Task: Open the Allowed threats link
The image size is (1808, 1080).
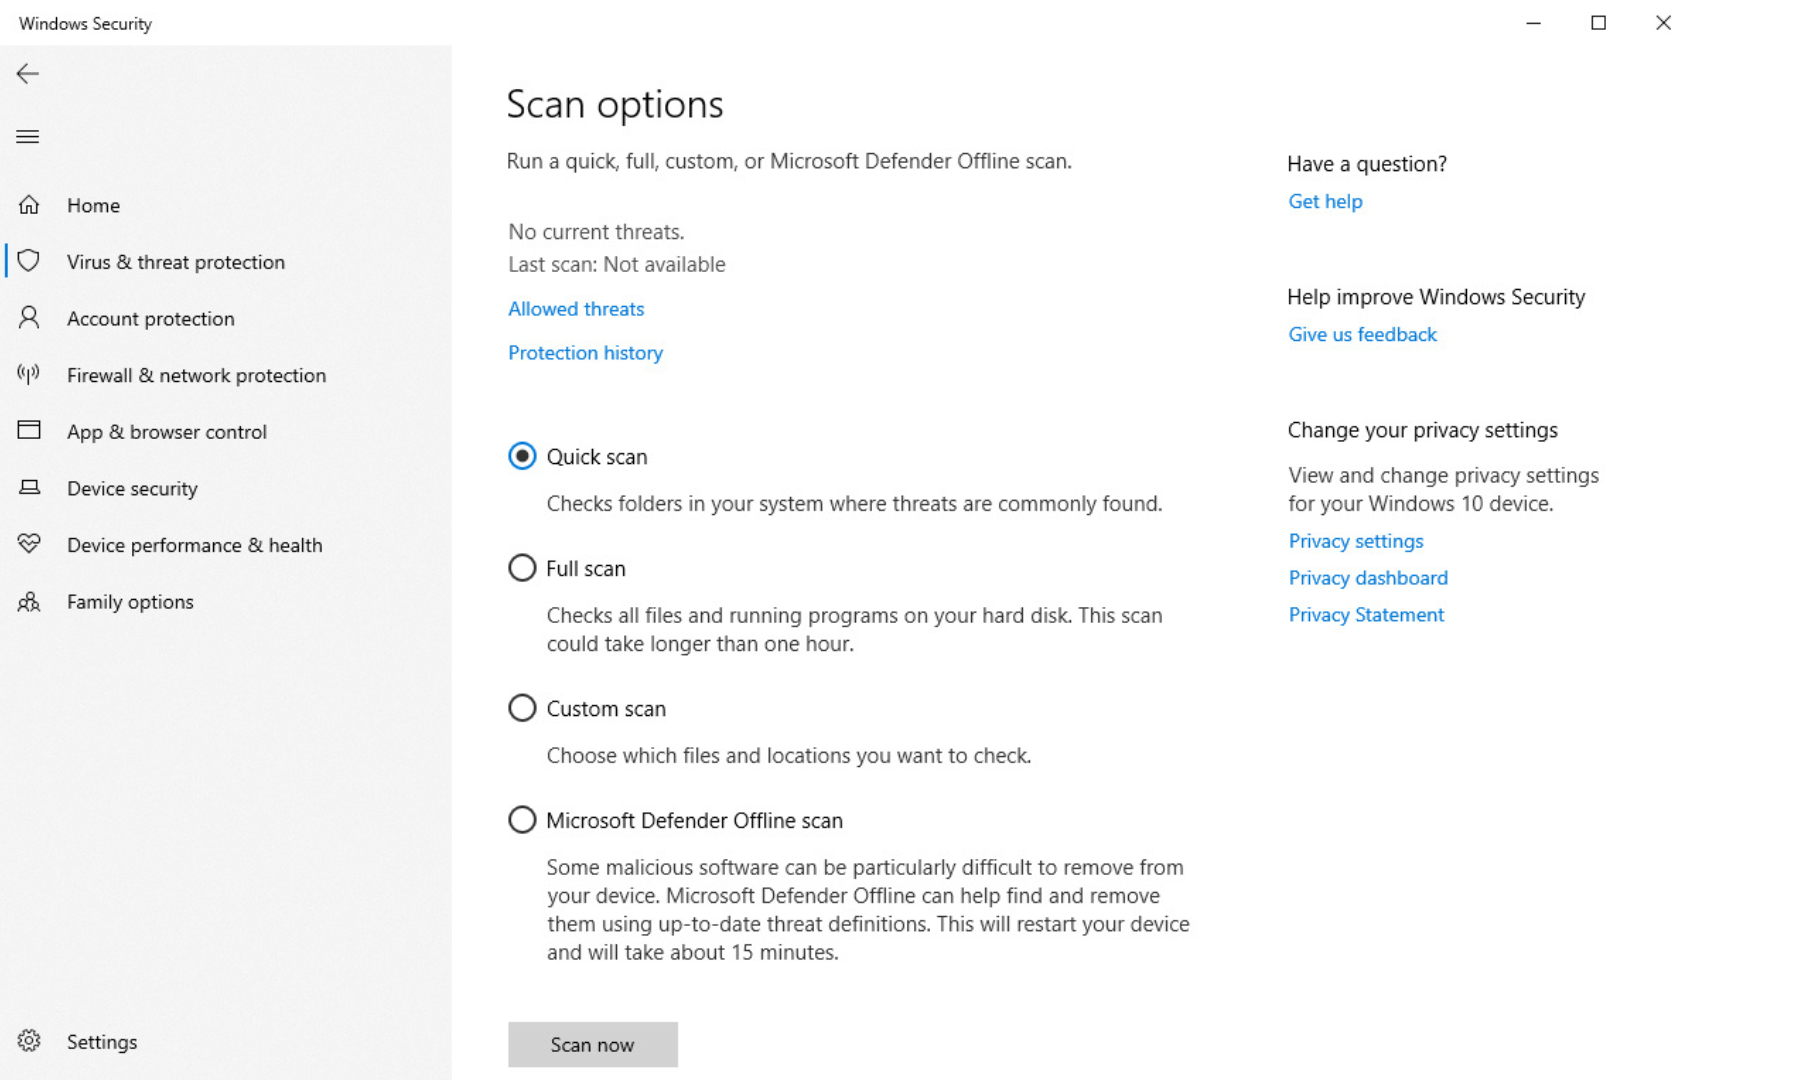Action: 575,308
